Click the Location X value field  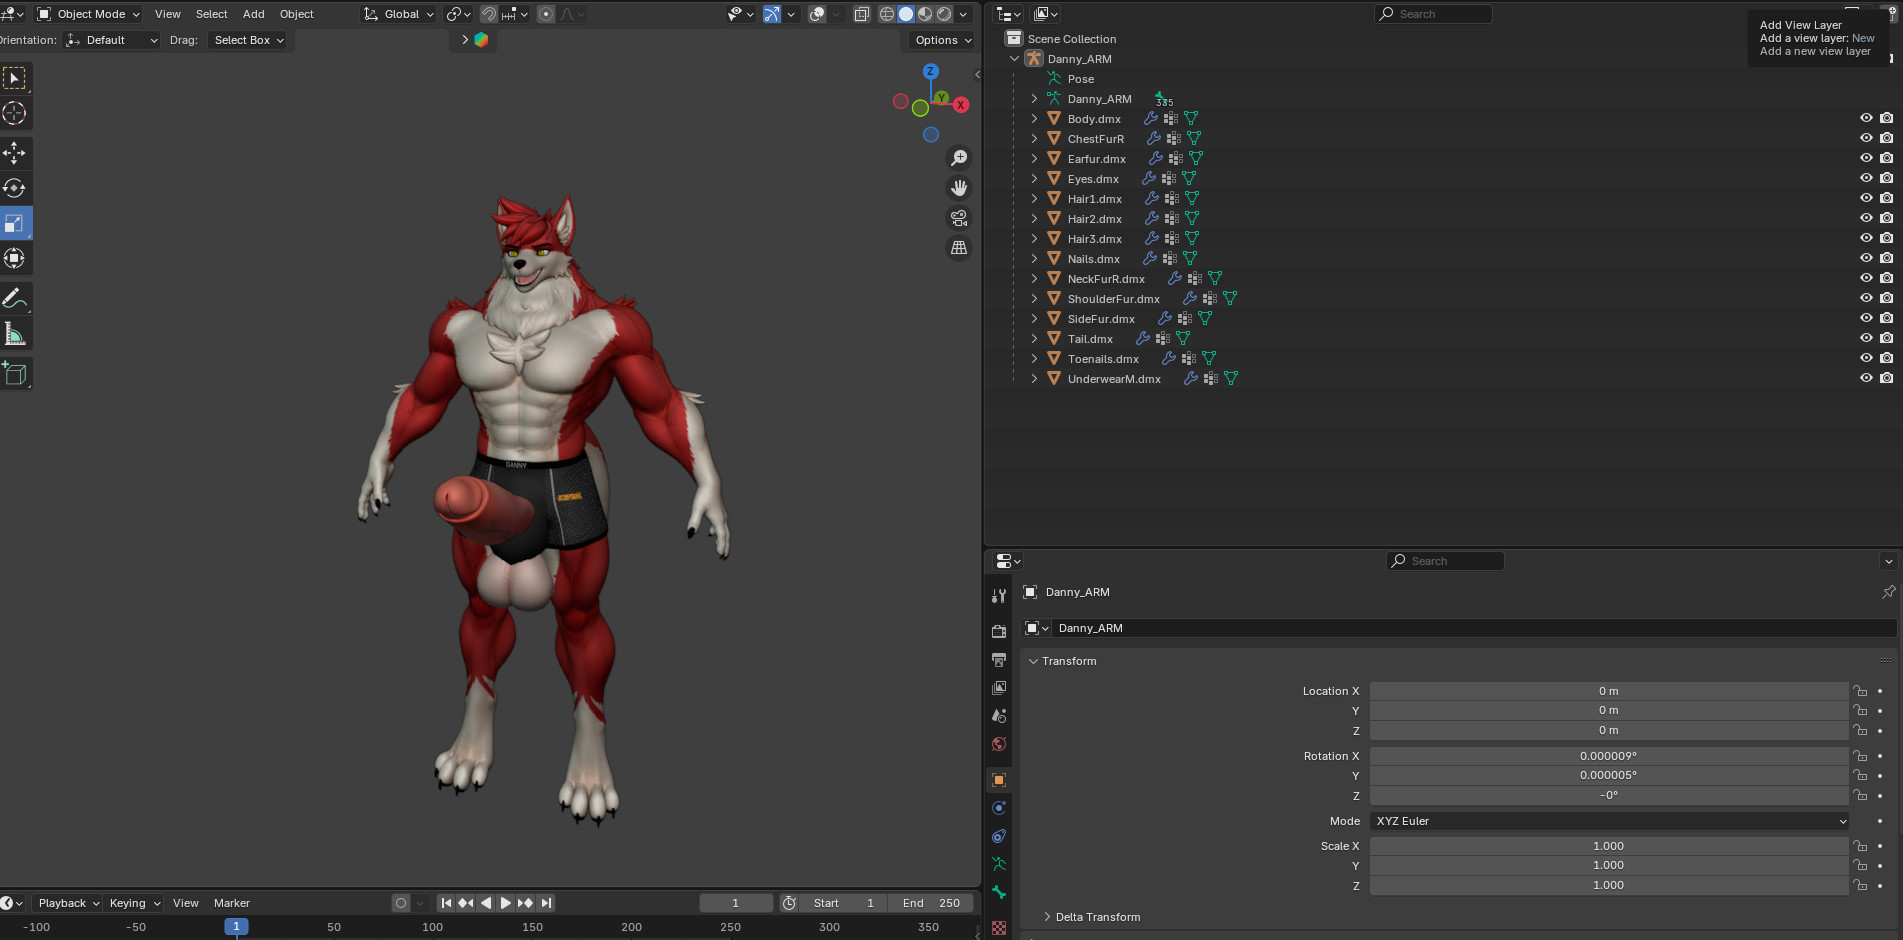[x=1608, y=691]
